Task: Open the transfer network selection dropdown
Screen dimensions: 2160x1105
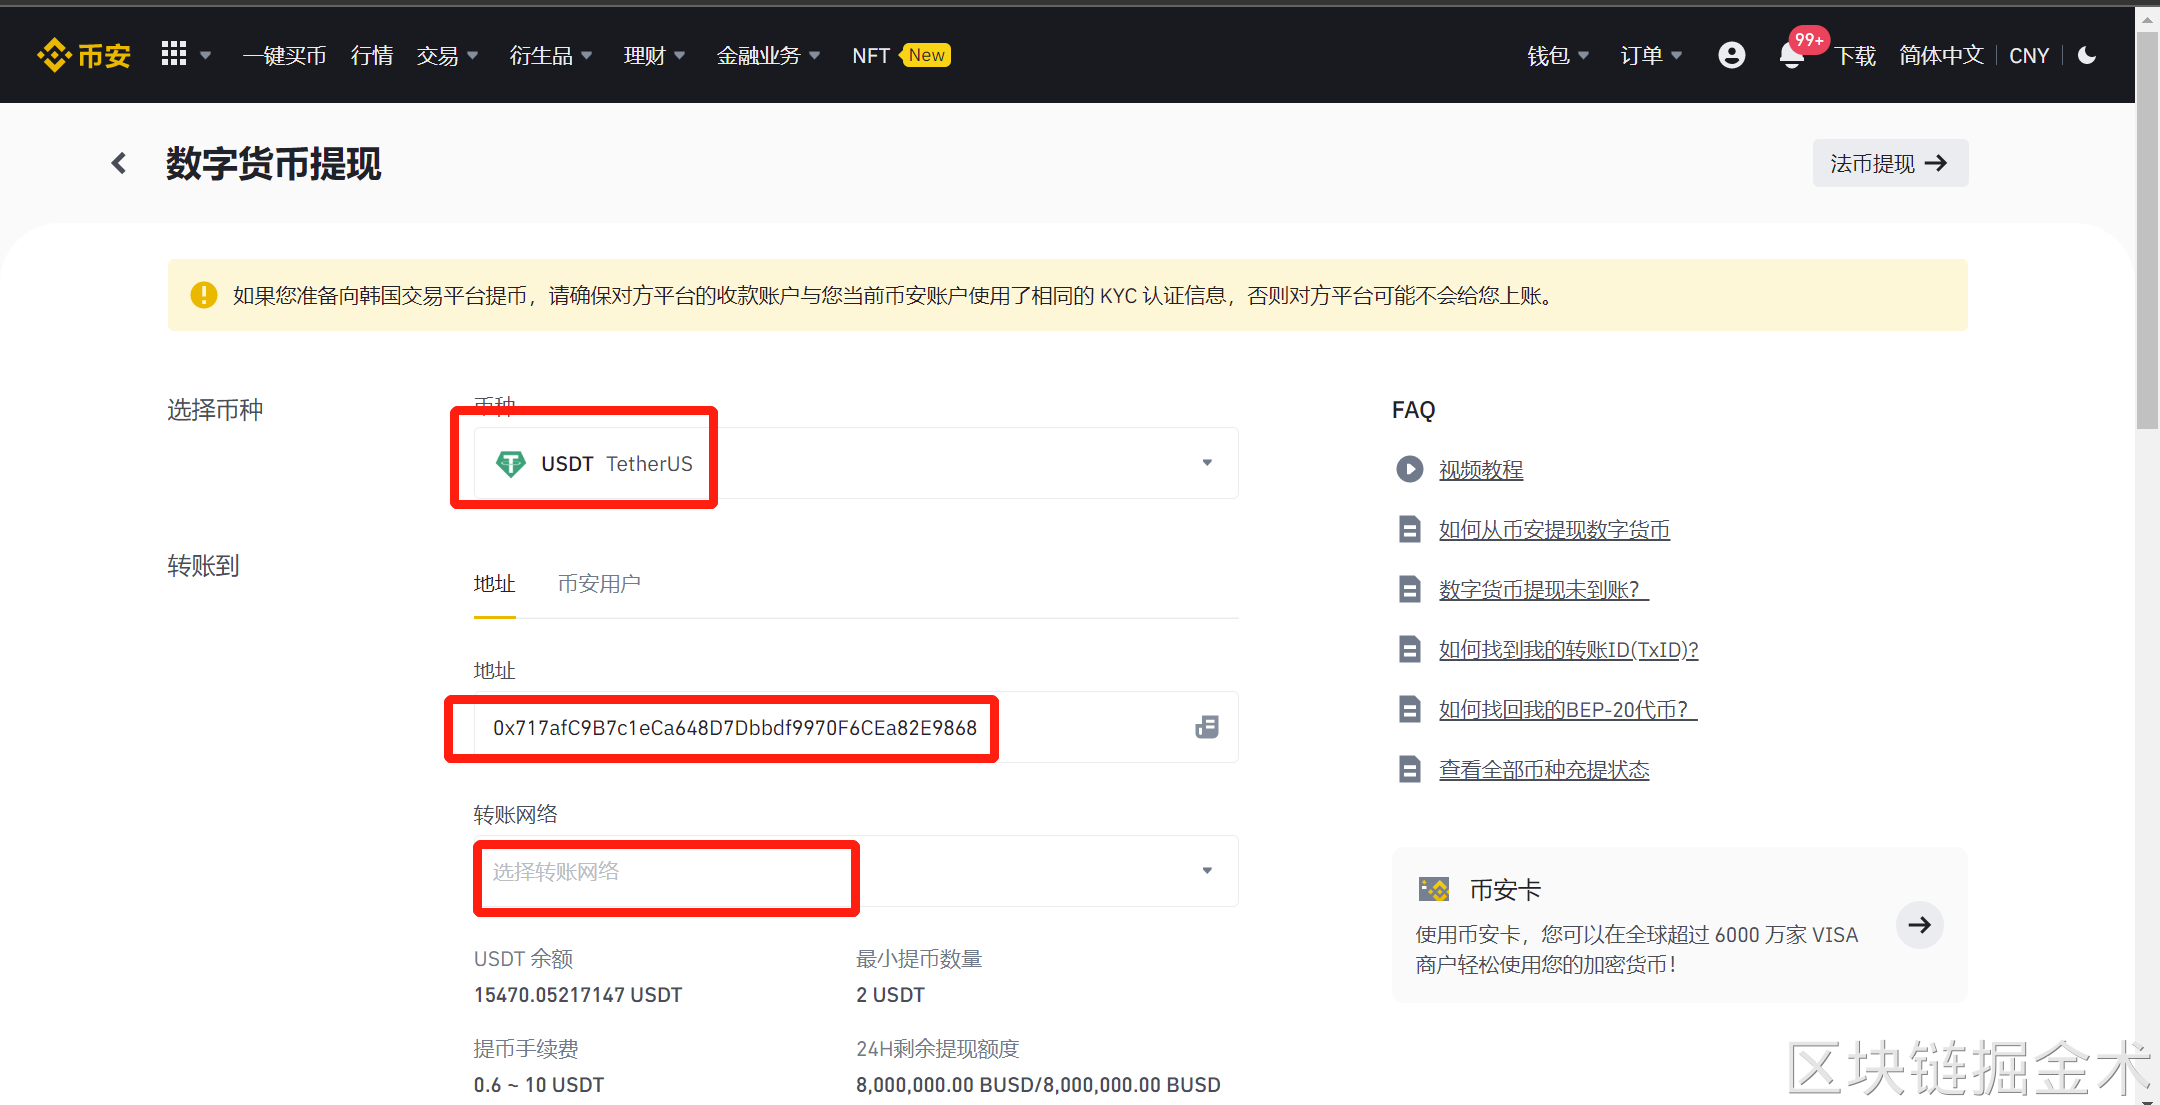Action: (x=1206, y=871)
